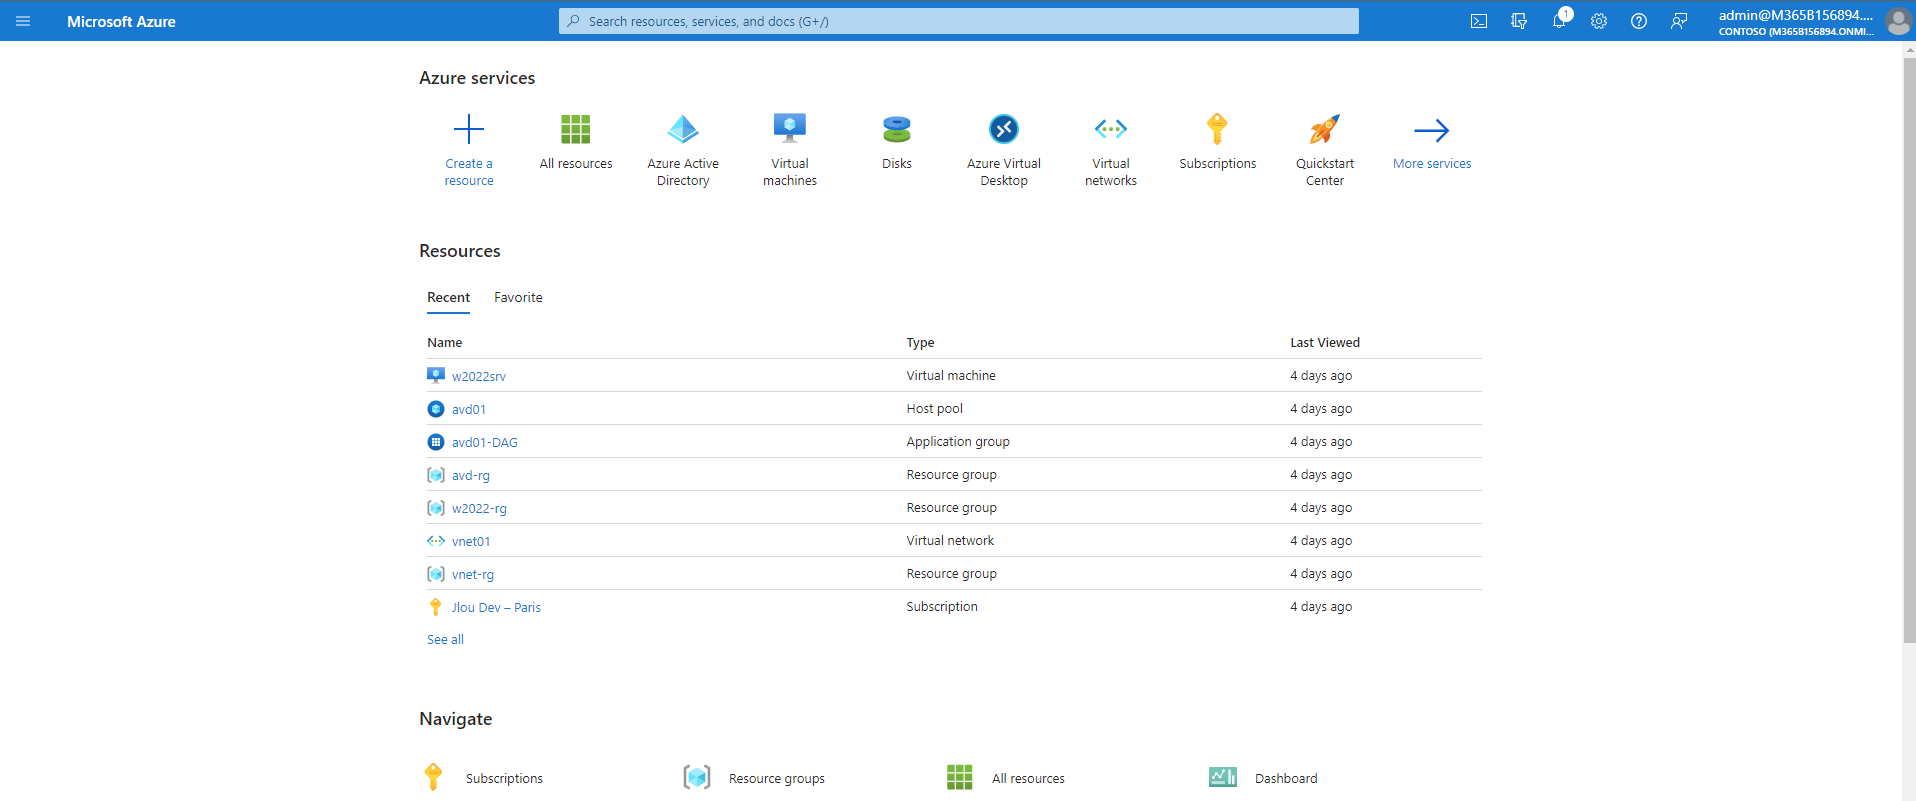Open the w2022srv resource link
Image resolution: width=1916 pixels, height=801 pixels.
pyautogui.click(x=479, y=376)
